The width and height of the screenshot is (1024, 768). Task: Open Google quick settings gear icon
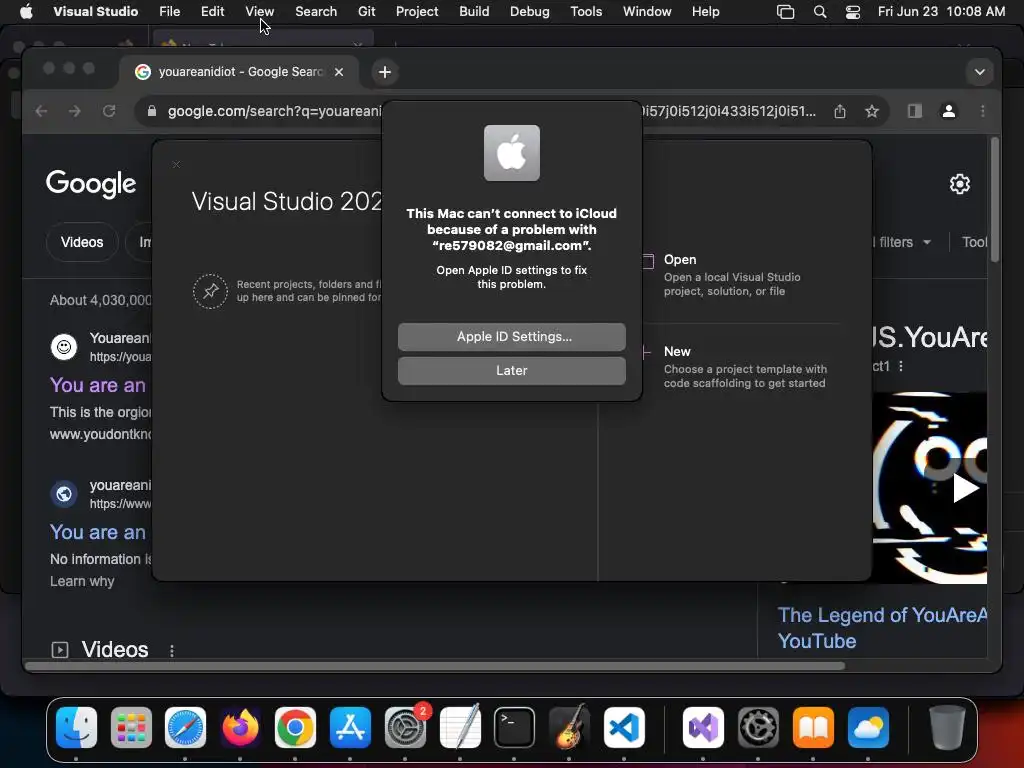click(959, 184)
